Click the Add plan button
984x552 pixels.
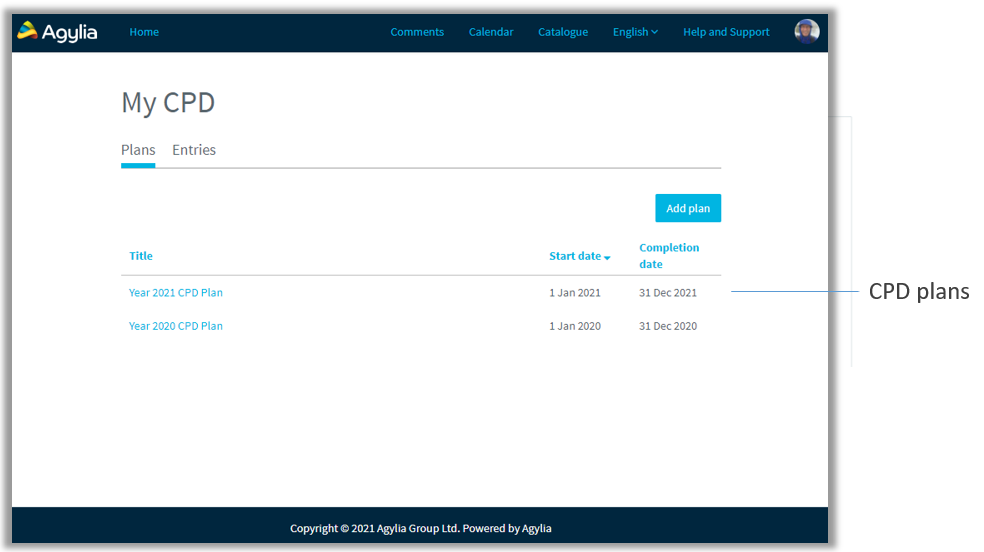click(x=688, y=208)
